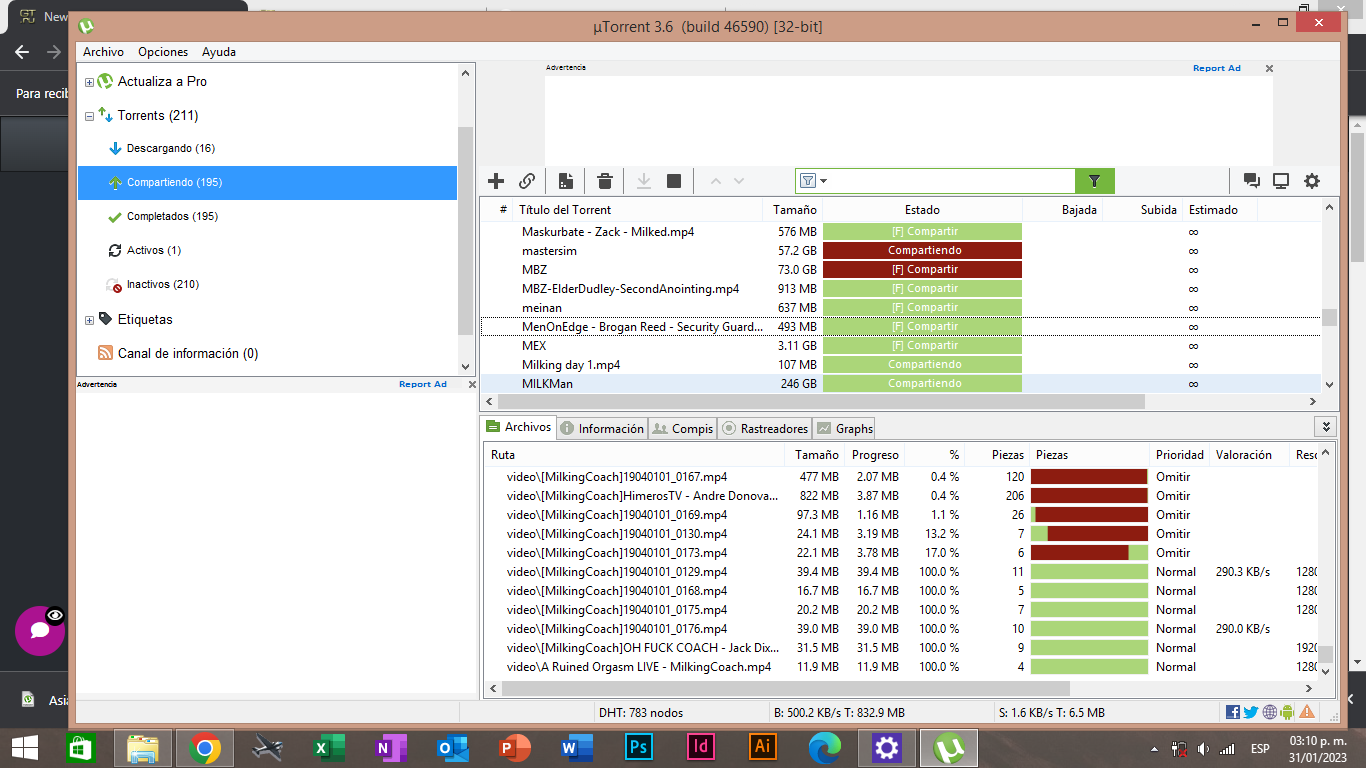
Task: Show the Descargando (16) torrents category
Action: (x=170, y=148)
